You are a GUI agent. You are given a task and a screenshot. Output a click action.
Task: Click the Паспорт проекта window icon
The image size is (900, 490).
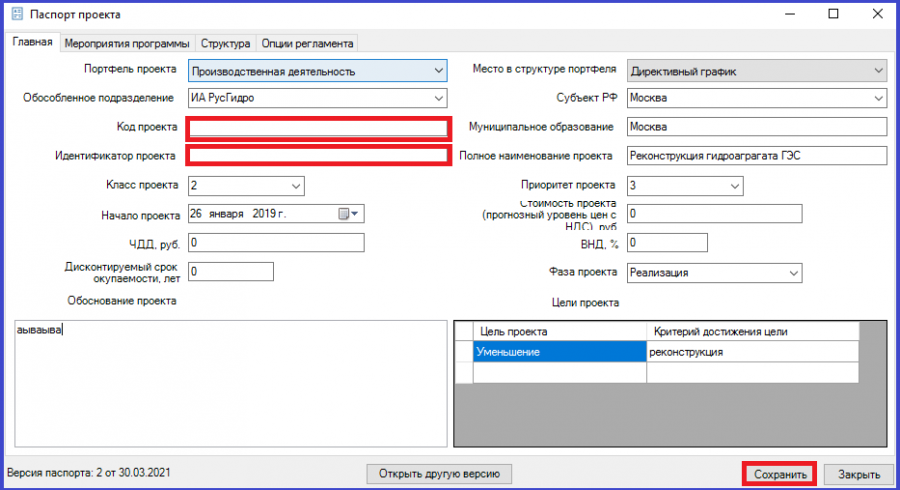[17, 14]
